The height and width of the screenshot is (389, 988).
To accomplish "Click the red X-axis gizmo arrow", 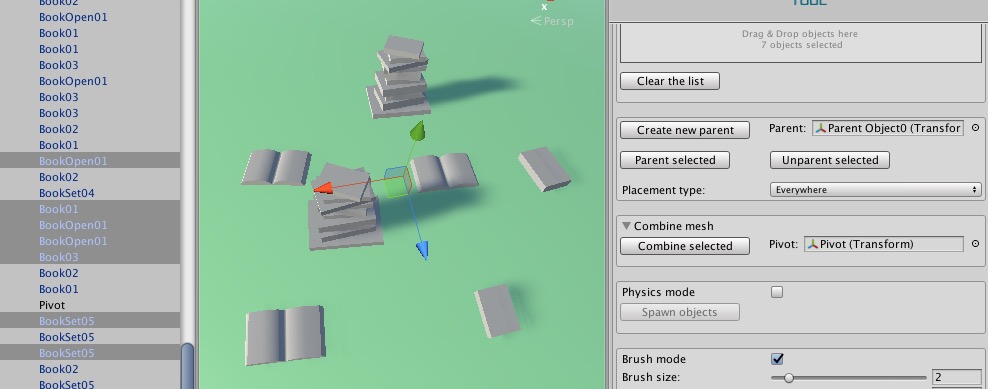I will (323, 188).
